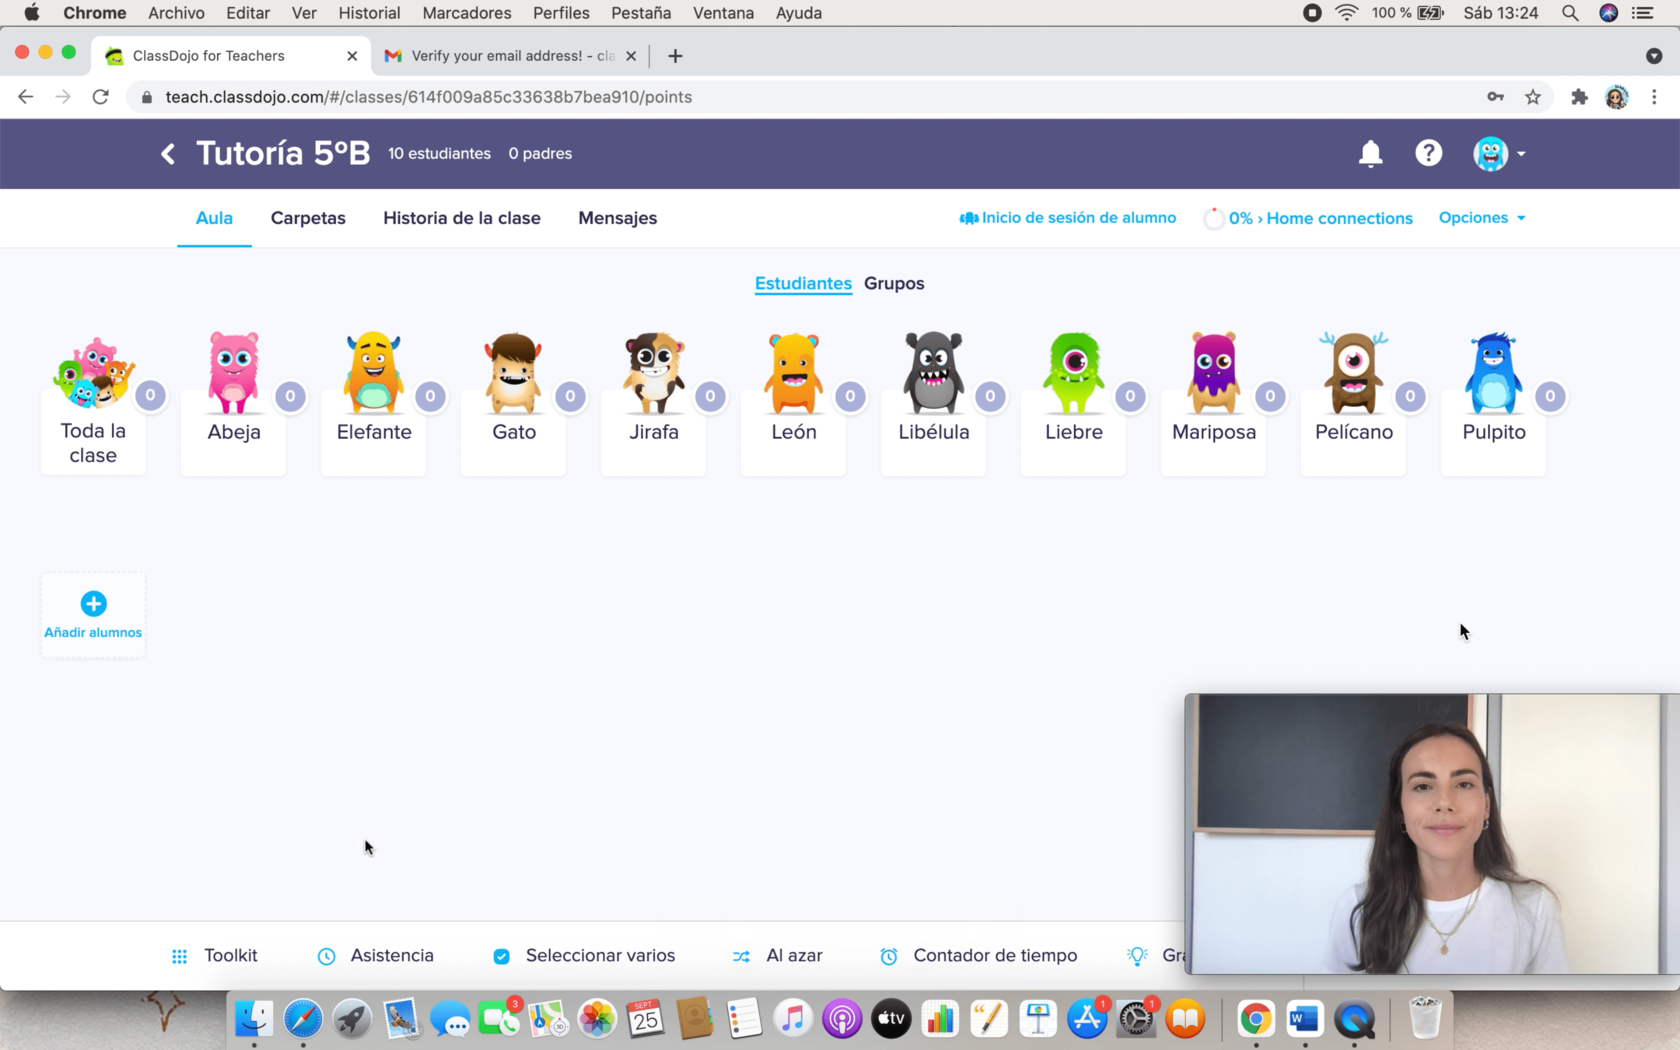Click the webcam video overlay
The height and width of the screenshot is (1050, 1680).
(1431, 834)
